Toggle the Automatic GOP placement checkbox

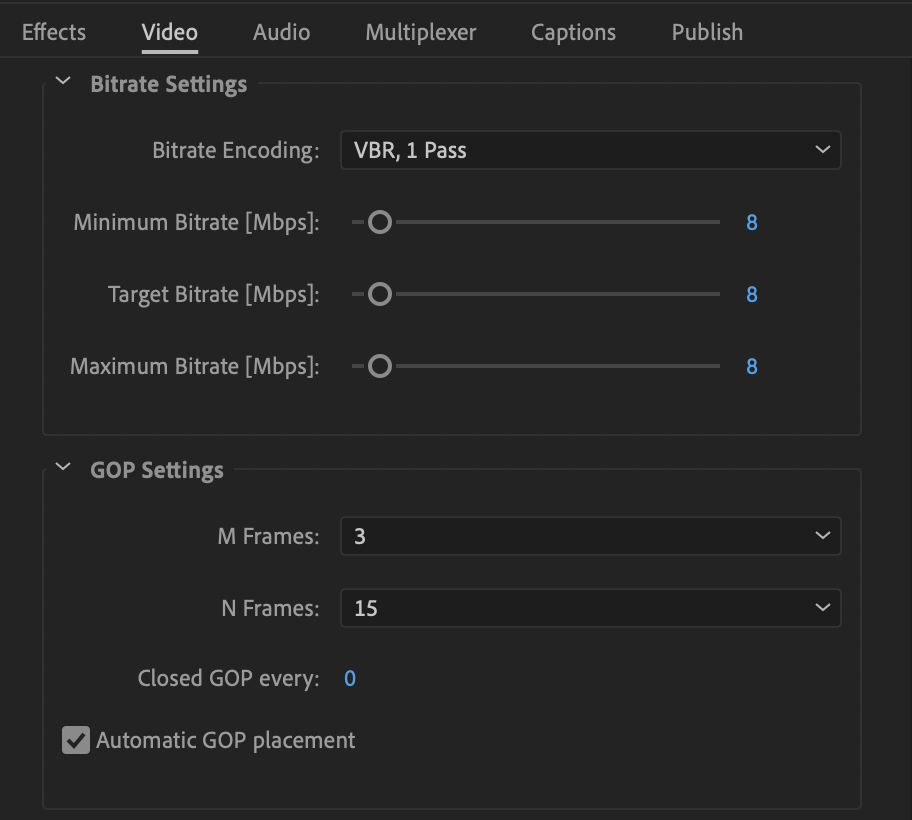point(76,740)
